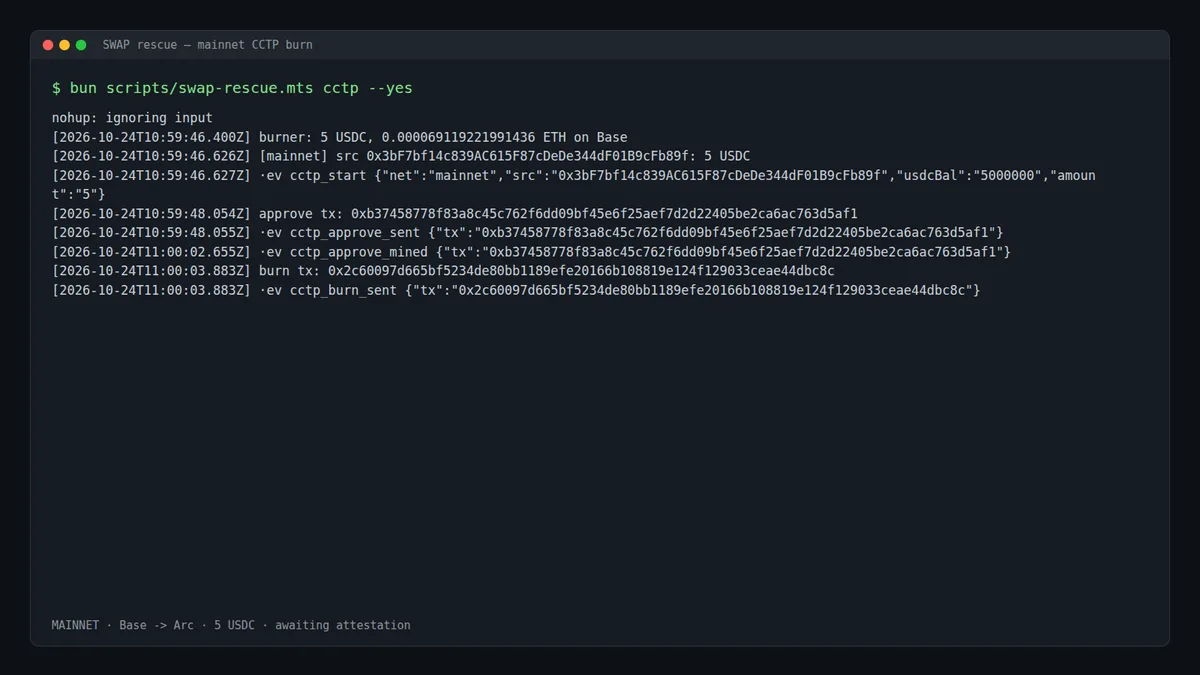The width and height of the screenshot is (1200, 675).
Task: Click the cctp_approve_mined event line
Action: coord(531,252)
